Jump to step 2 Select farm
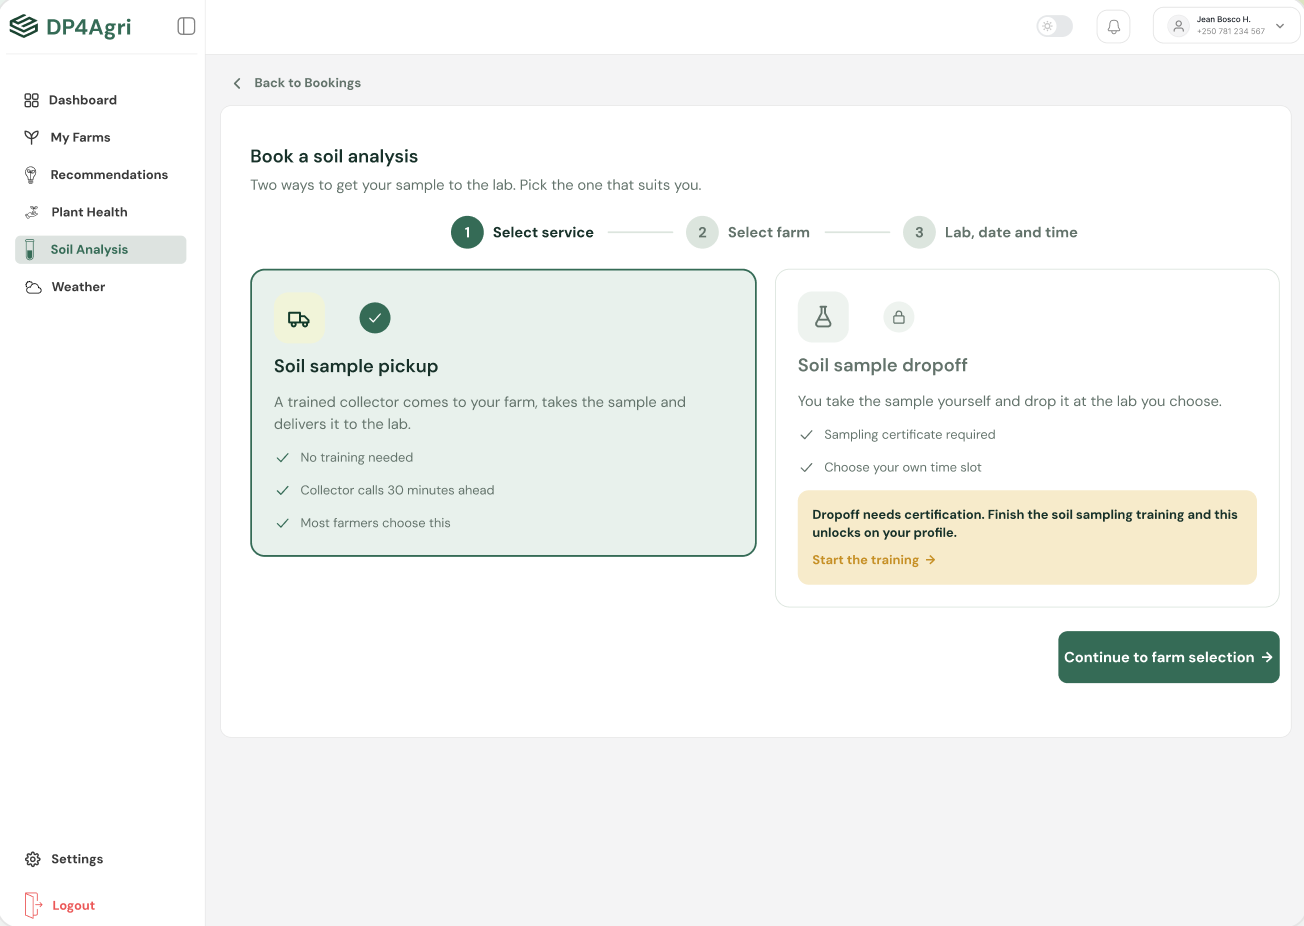The width and height of the screenshot is (1304, 926). [x=748, y=232]
